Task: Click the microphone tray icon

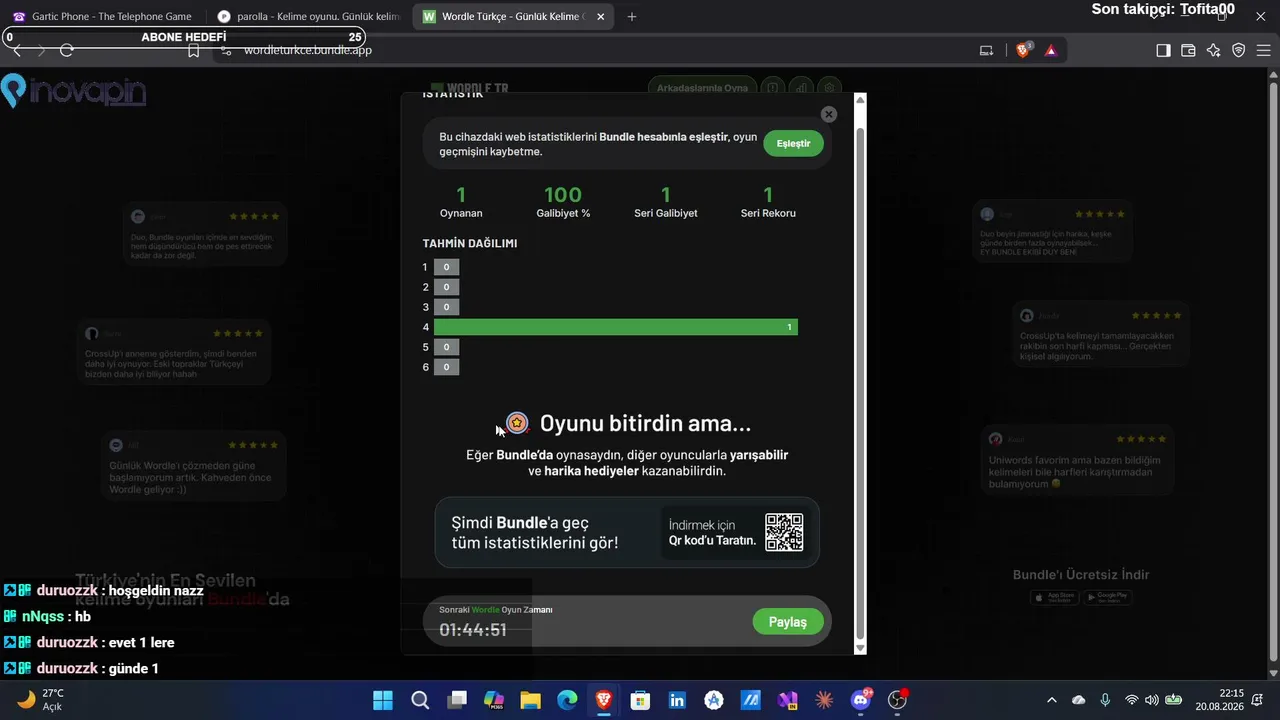Action: pyautogui.click(x=1105, y=700)
